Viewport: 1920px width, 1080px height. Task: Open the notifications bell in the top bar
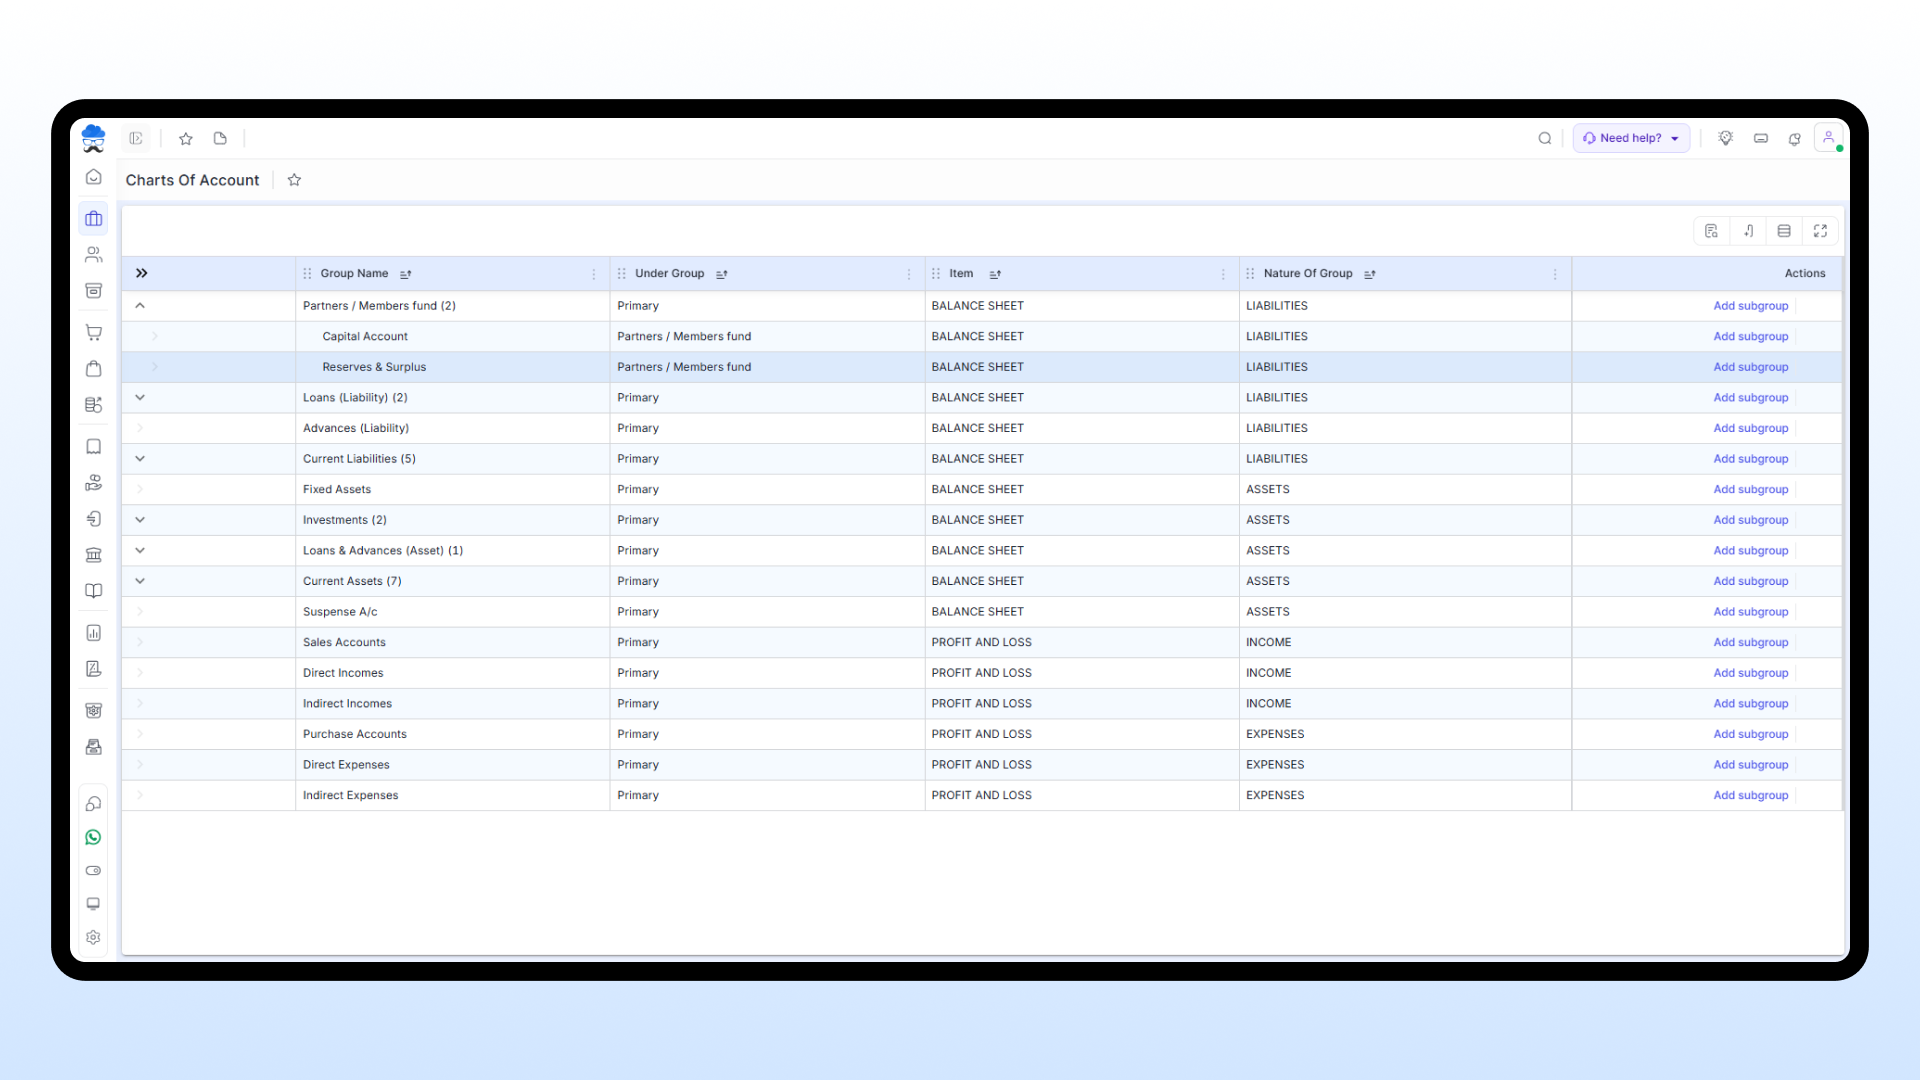1795,138
